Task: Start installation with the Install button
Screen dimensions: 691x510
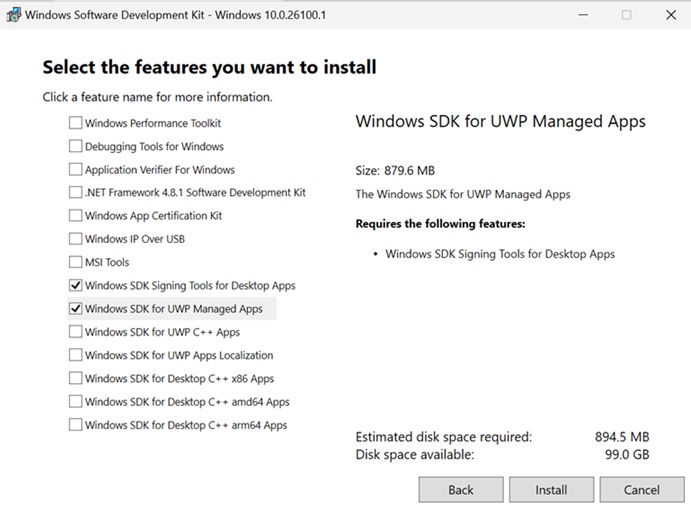Action: pyautogui.click(x=551, y=489)
